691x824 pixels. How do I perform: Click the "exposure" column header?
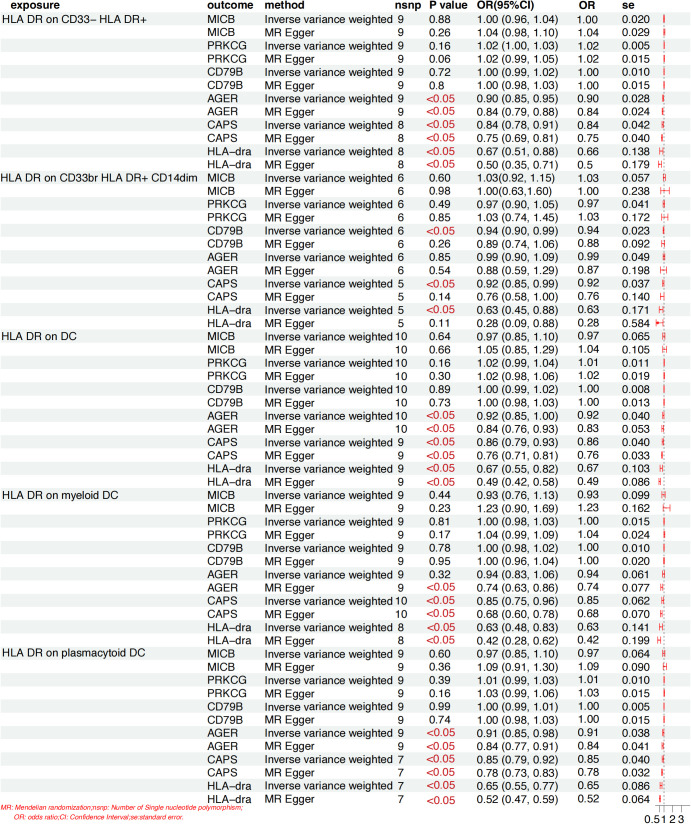(x=35, y=5)
